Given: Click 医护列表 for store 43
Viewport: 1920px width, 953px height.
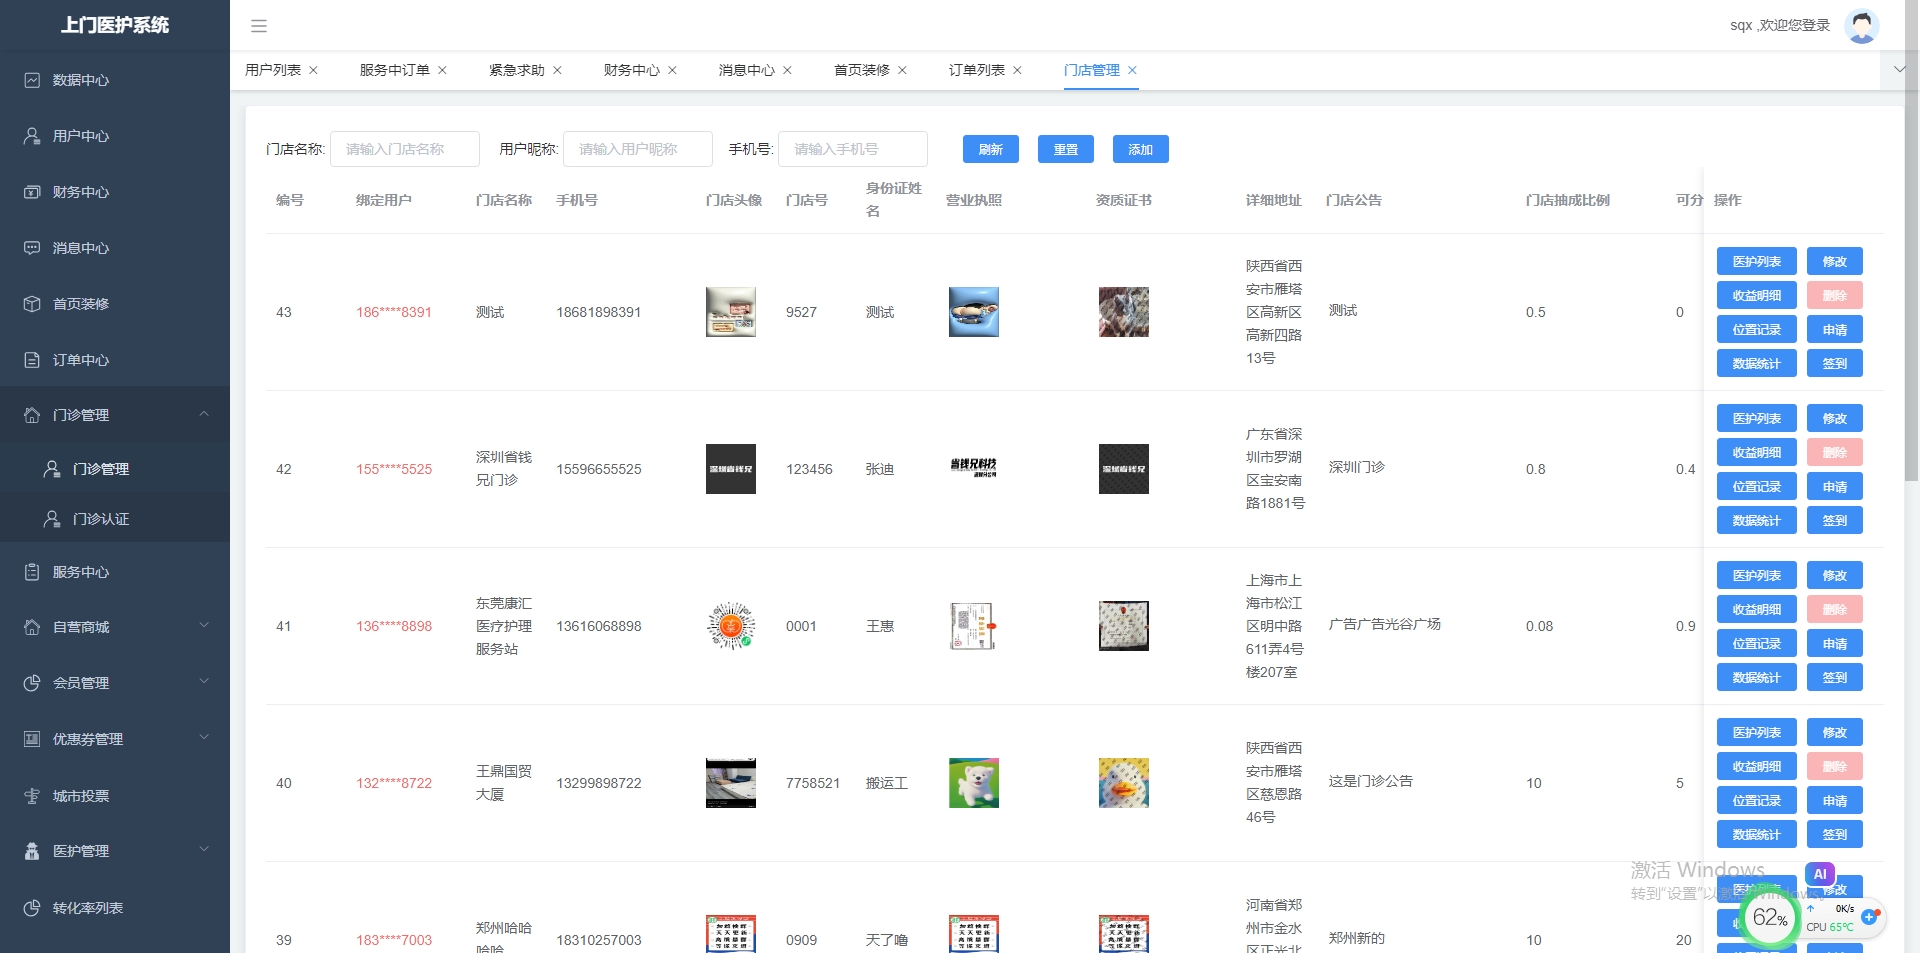Looking at the screenshot, I should coord(1757,261).
